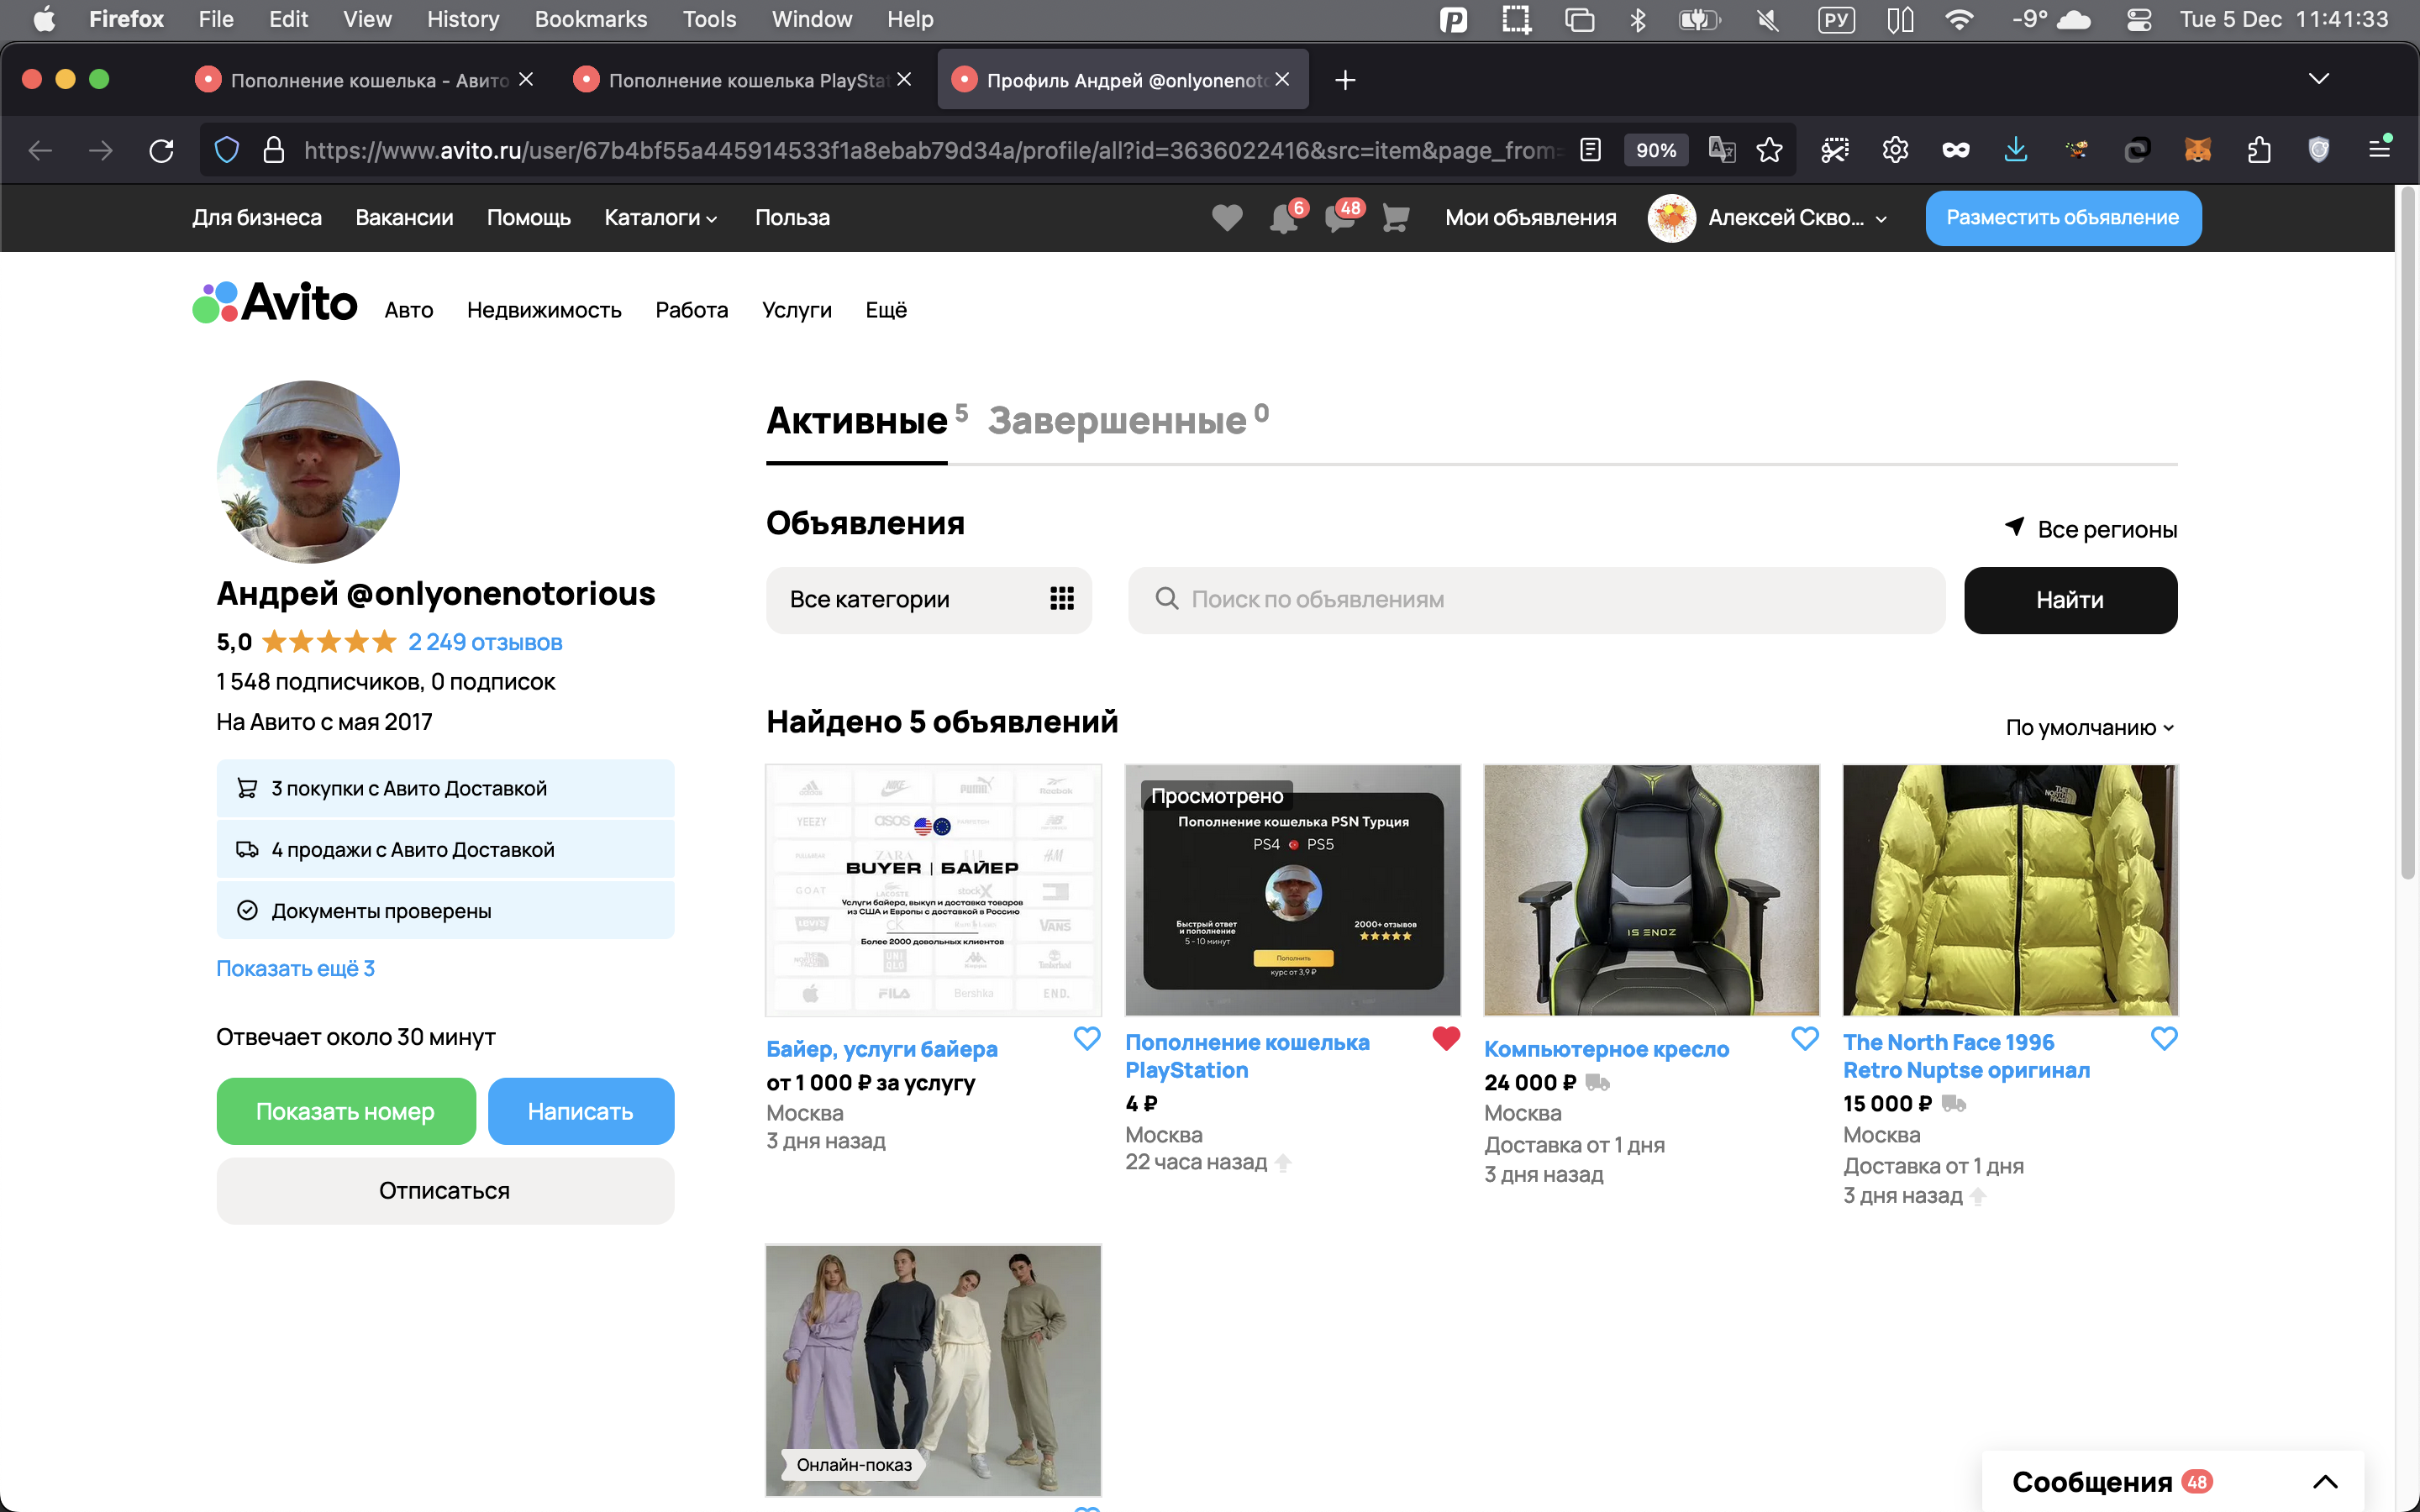Image resolution: width=2420 pixels, height=1512 pixels.
Task: Bookmark this page with star icon
Action: pos(1769,150)
